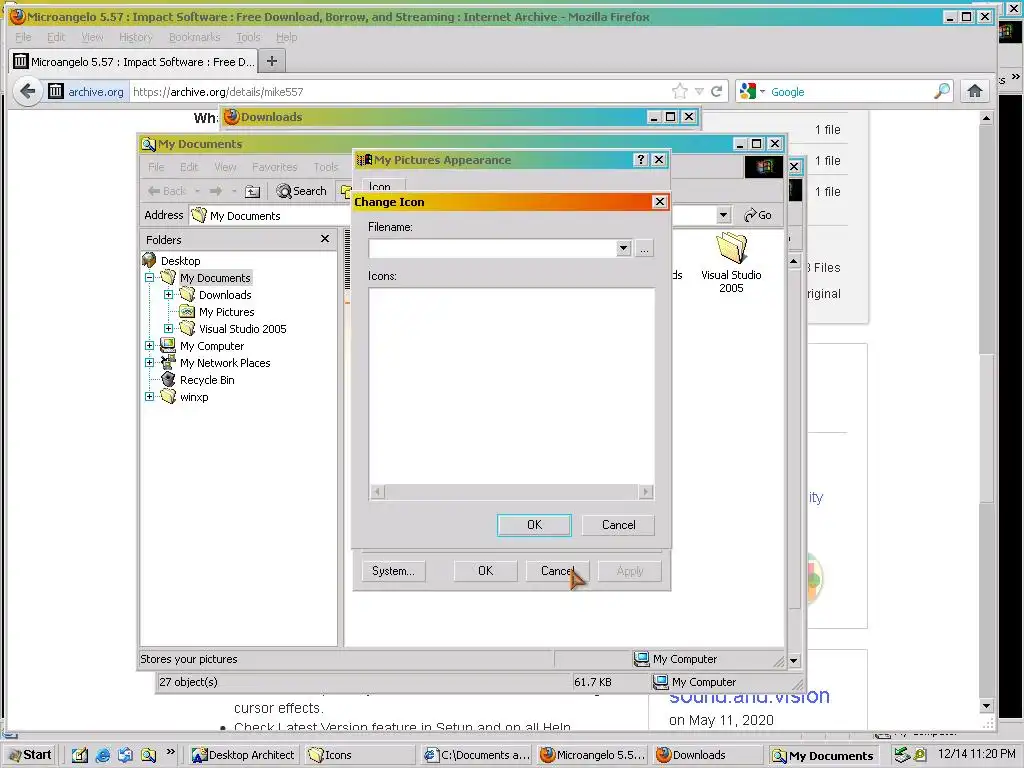Click the taskbar clock

(976, 753)
